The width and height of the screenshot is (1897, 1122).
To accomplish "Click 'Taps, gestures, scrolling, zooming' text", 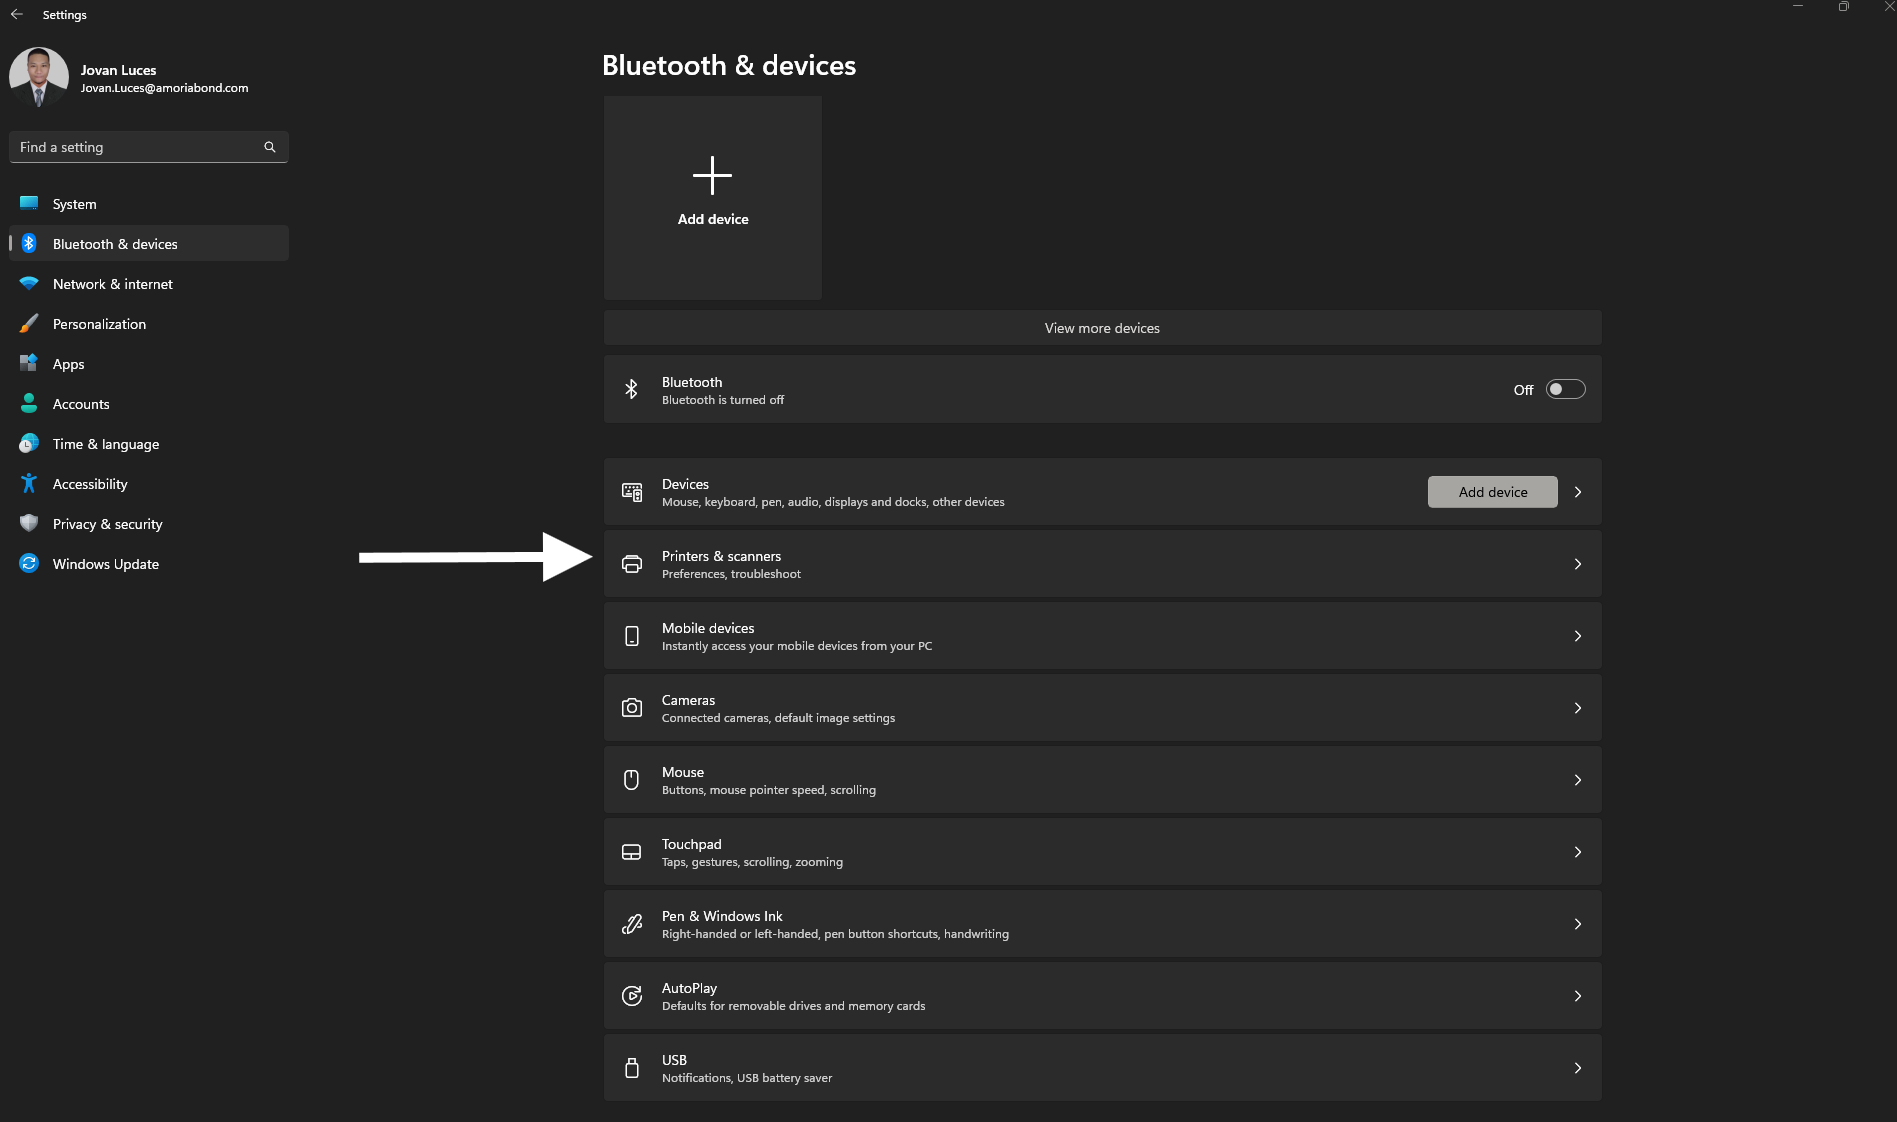I will (752, 862).
